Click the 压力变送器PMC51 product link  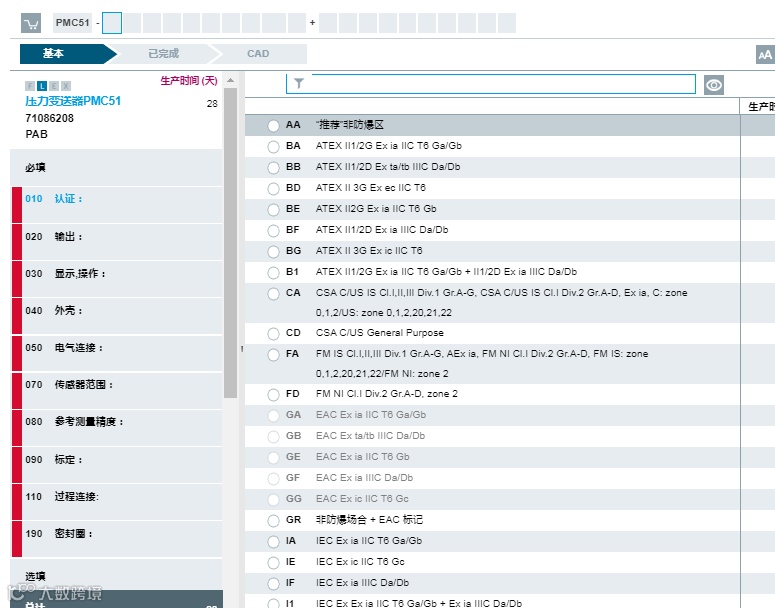coord(73,101)
